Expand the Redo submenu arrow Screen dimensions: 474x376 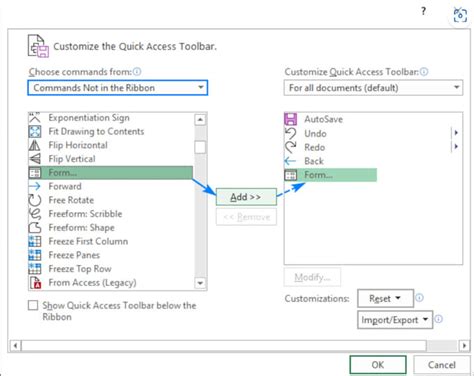(x=456, y=146)
